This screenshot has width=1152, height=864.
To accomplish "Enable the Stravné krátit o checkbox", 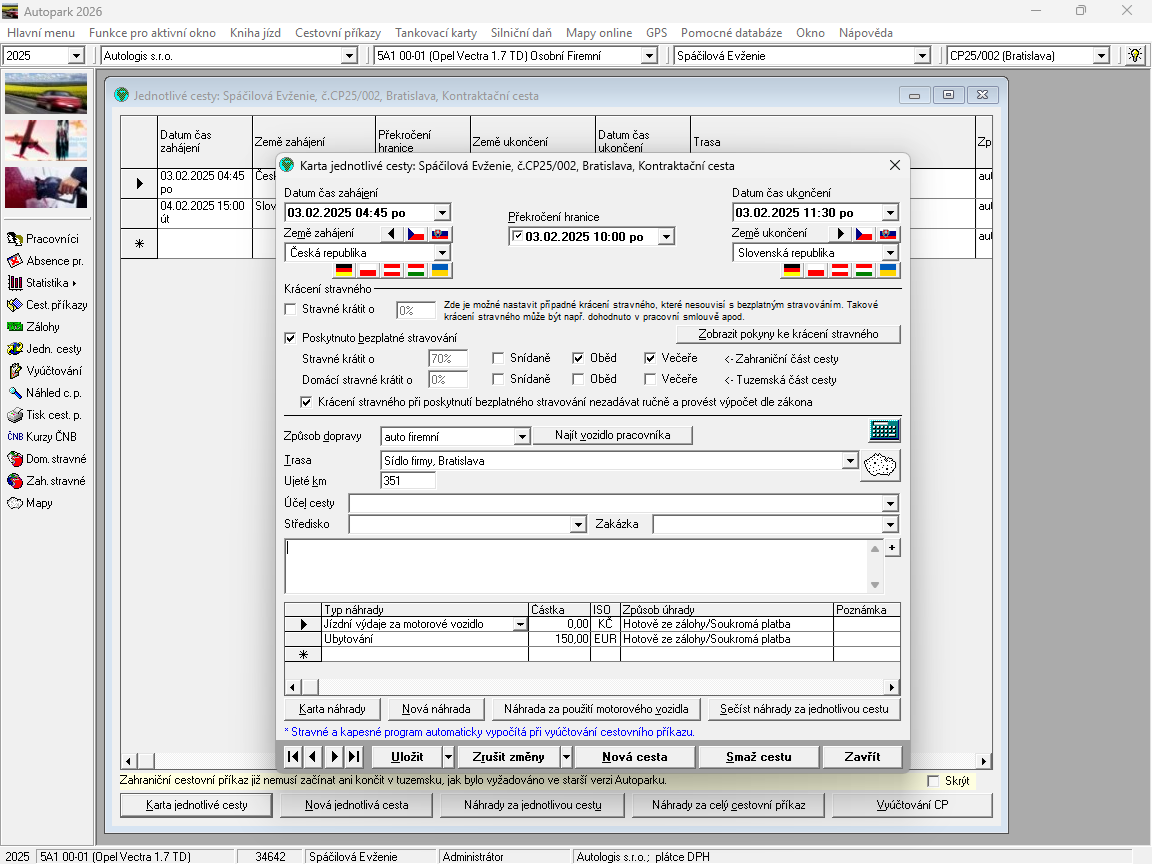I will (x=291, y=310).
